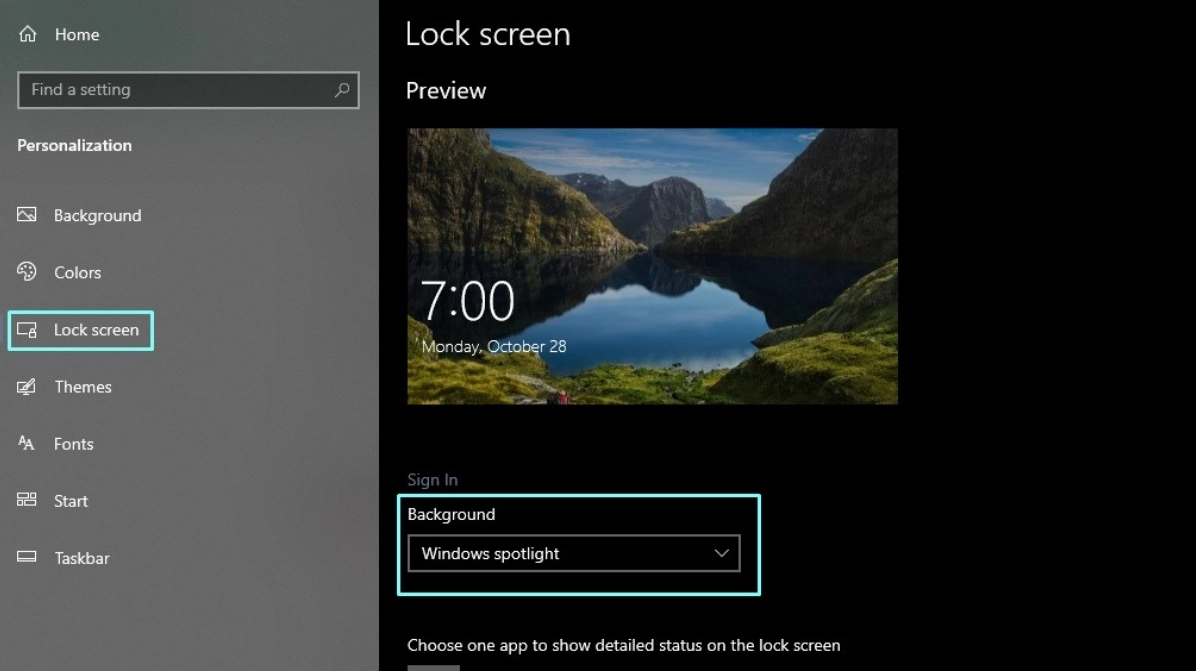Click the Themes brush icon

coord(24,387)
